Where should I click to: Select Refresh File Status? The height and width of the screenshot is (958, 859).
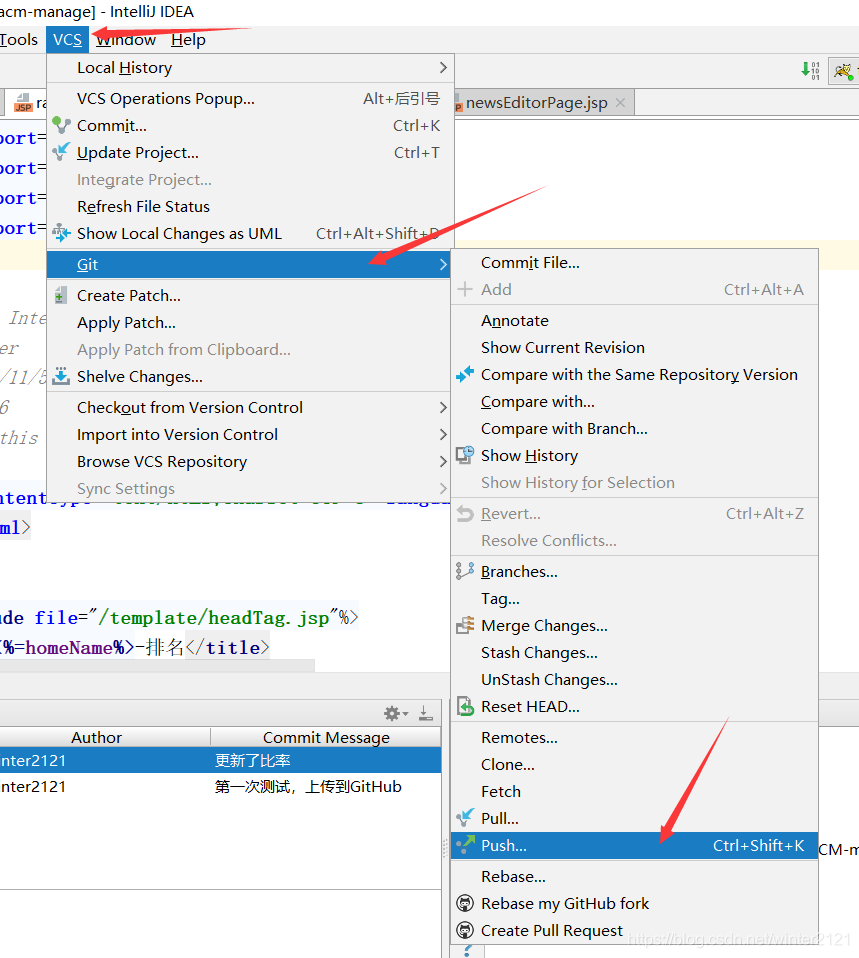click(143, 207)
